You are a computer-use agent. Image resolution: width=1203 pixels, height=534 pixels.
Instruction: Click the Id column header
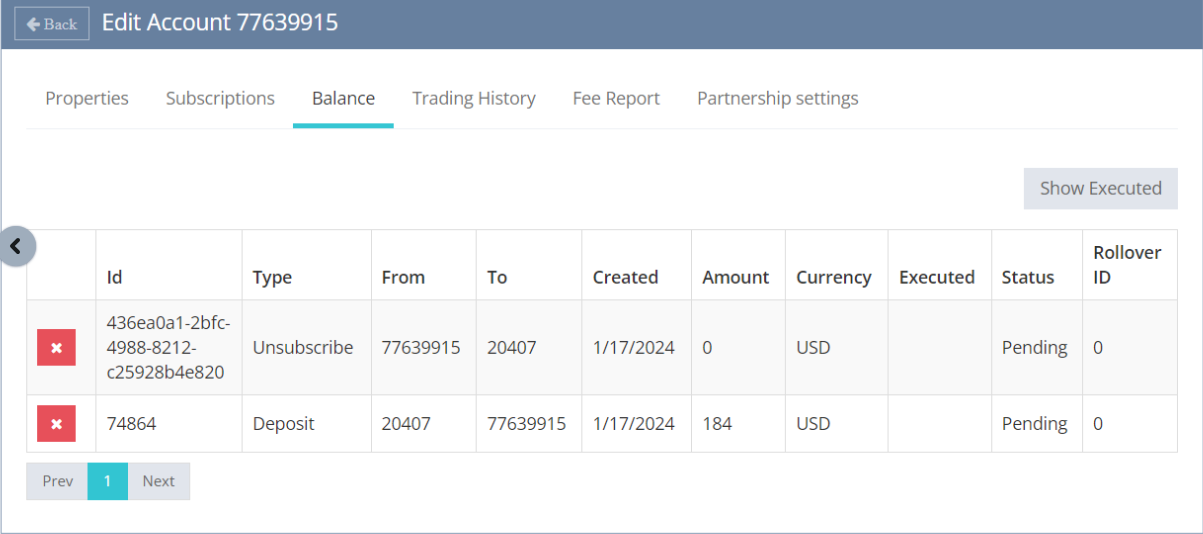click(x=115, y=277)
